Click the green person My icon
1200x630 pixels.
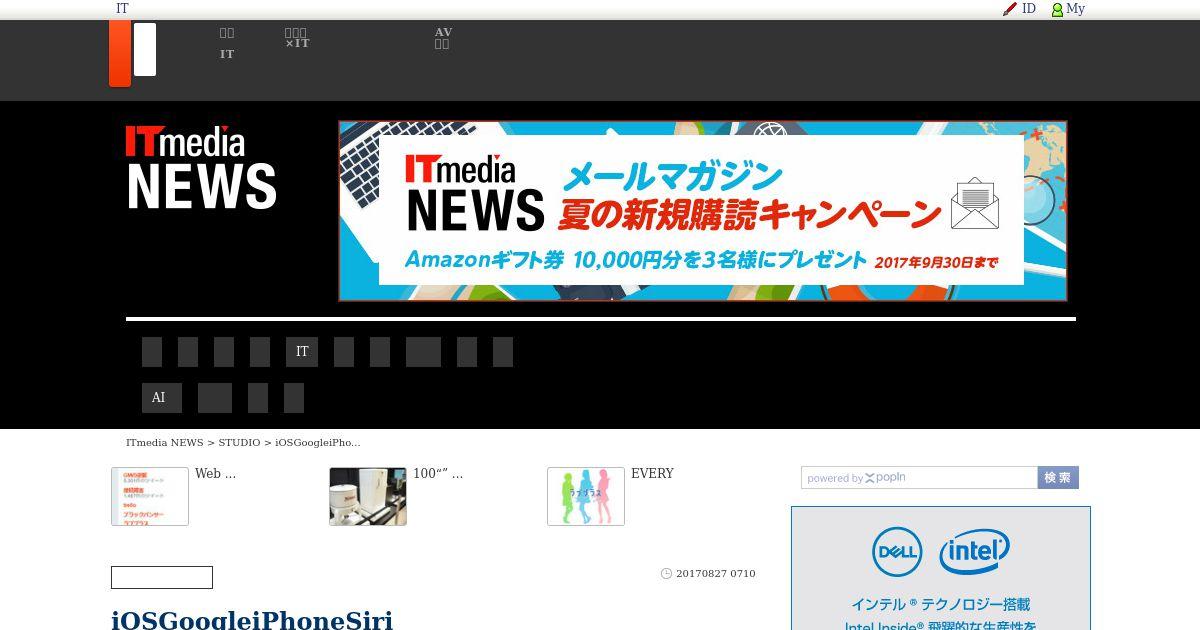1057,9
